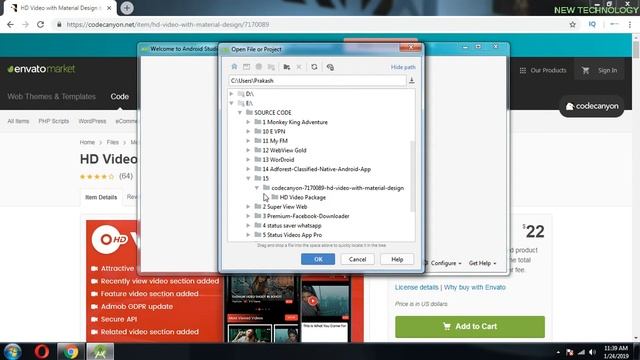Image resolution: width=640 pixels, height=360 pixels.
Task: Collapse codecanyon-7170089 folder arrow
Action: [x=257, y=188]
